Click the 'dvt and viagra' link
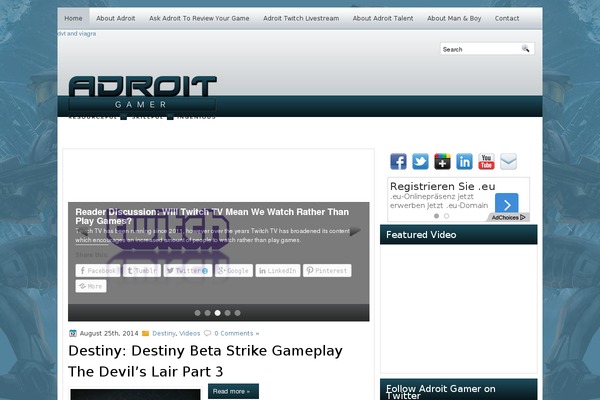The width and height of the screenshot is (600, 400). pyautogui.click(x=77, y=33)
